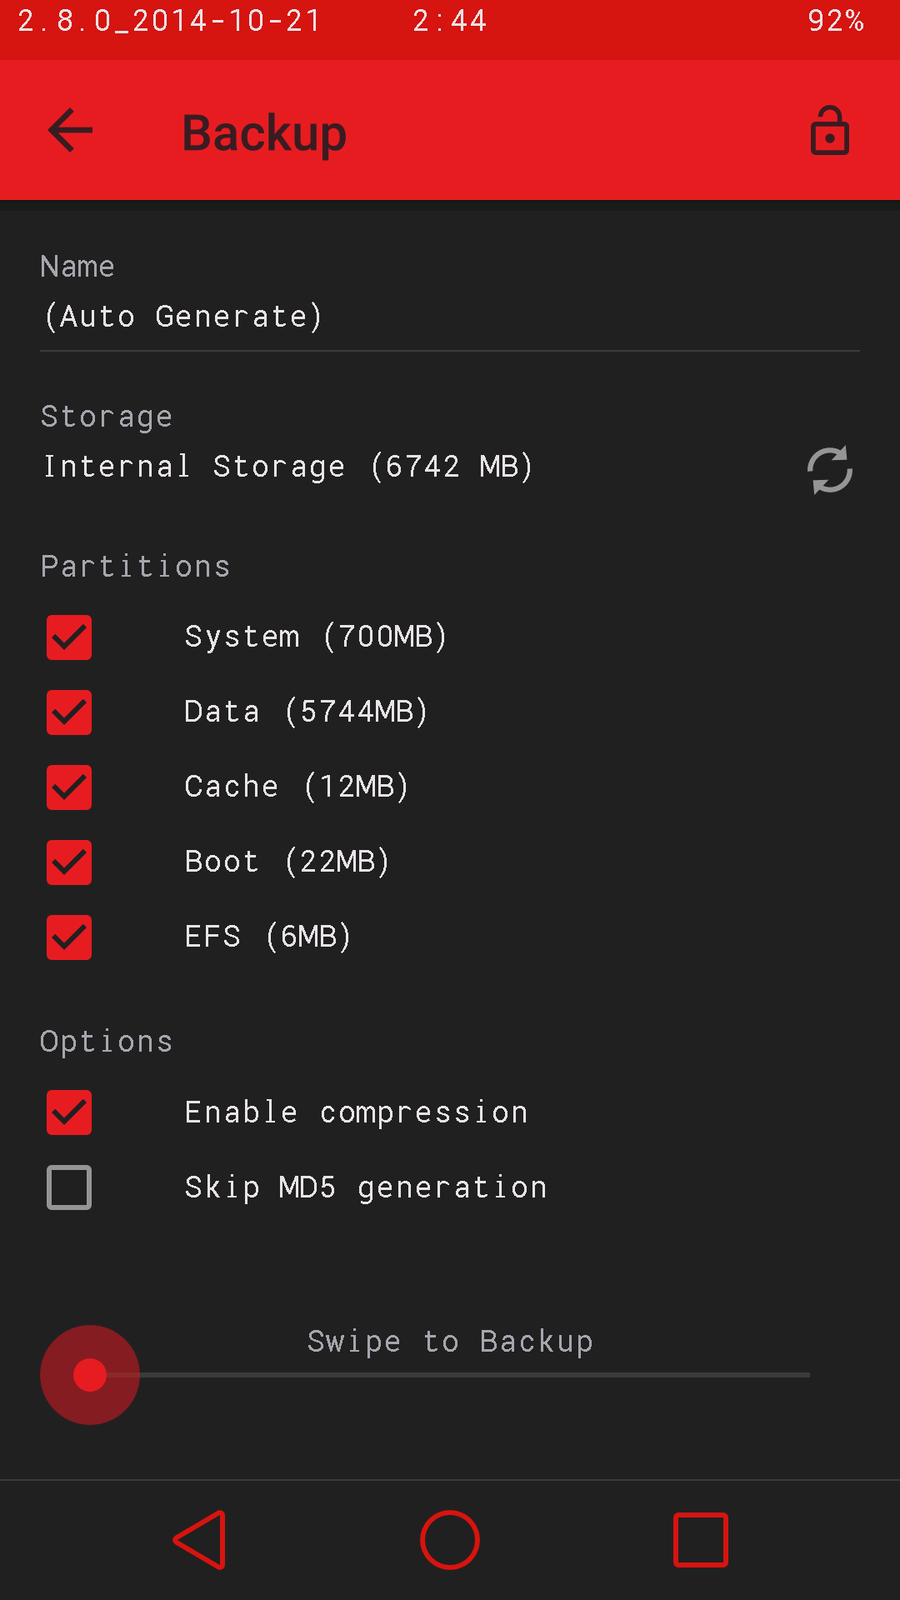Tap the System (700MB) partition label

tap(315, 637)
